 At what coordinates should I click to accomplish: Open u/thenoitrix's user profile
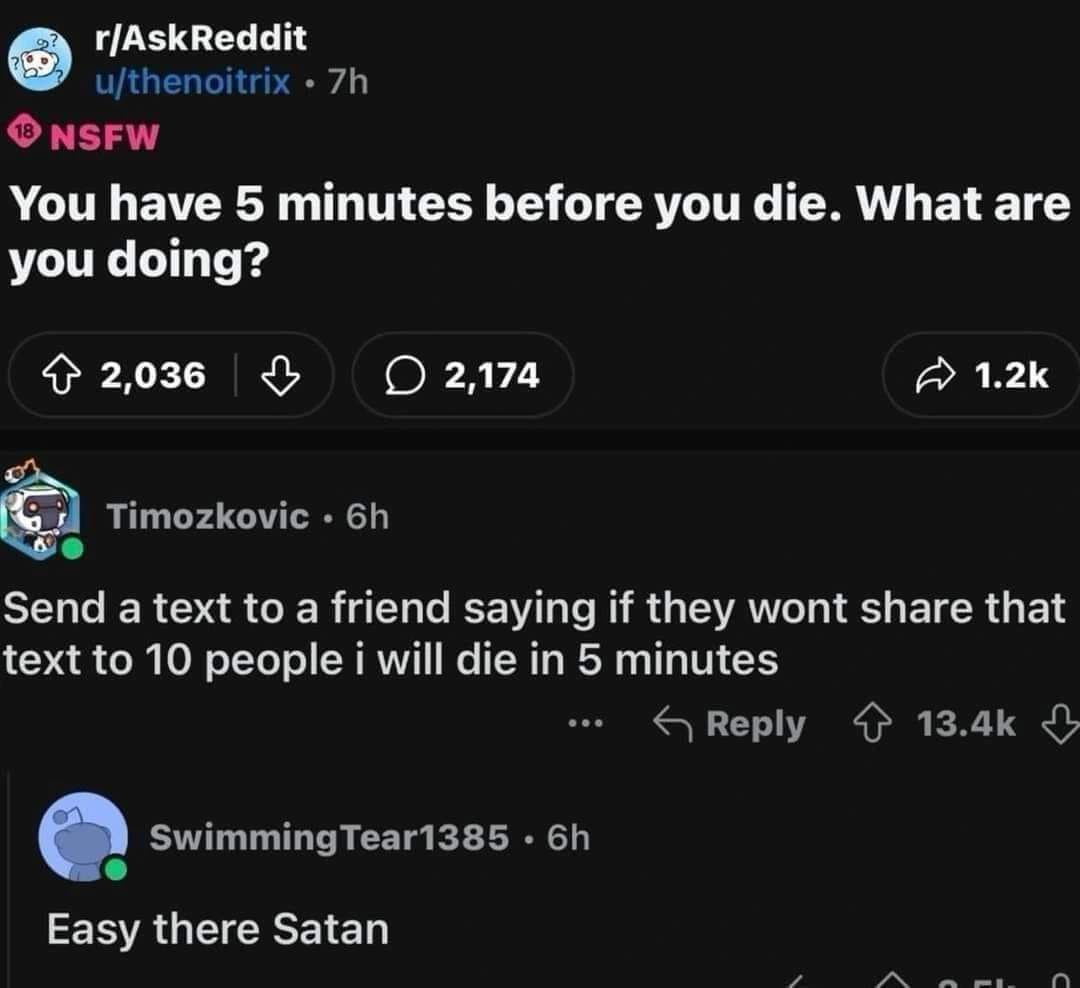[x=192, y=81]
